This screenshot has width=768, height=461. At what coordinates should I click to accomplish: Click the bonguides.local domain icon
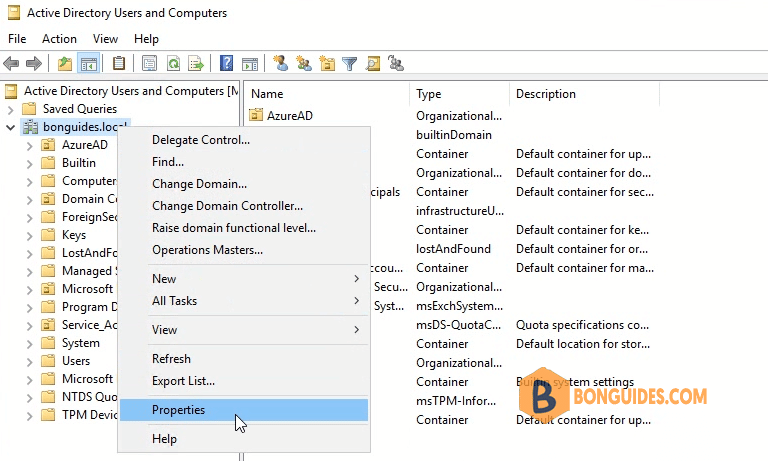point(30,127)
